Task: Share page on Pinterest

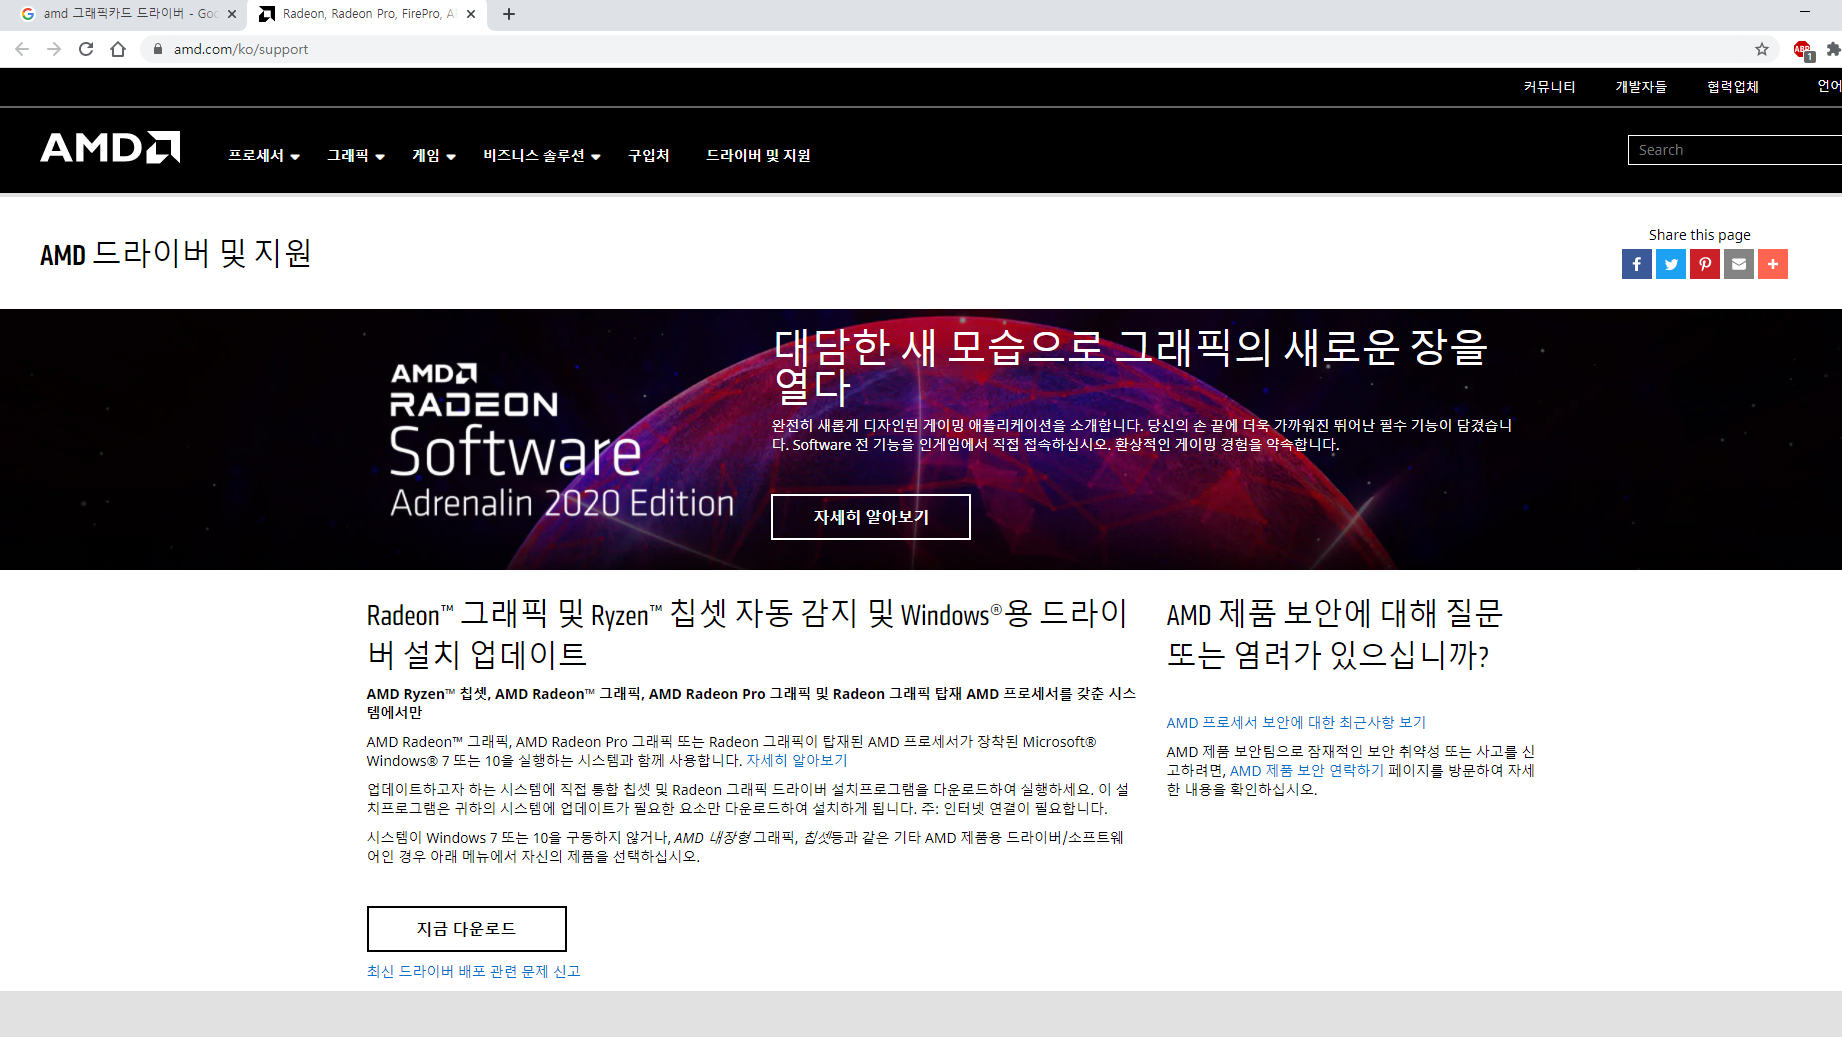Action: [x=1705, y=264]
